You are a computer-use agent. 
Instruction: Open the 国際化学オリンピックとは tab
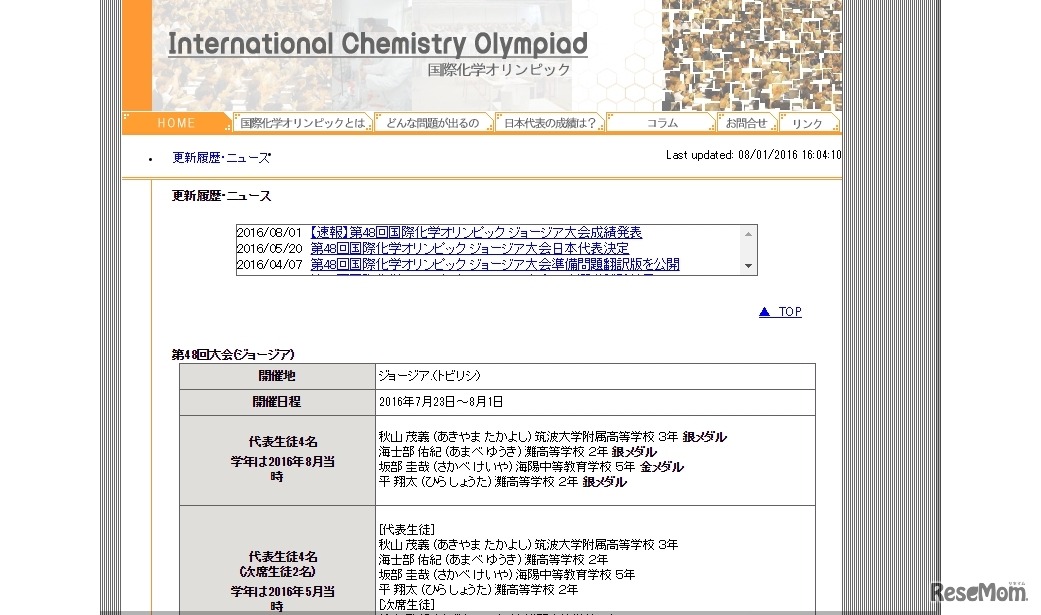(301, 121)
